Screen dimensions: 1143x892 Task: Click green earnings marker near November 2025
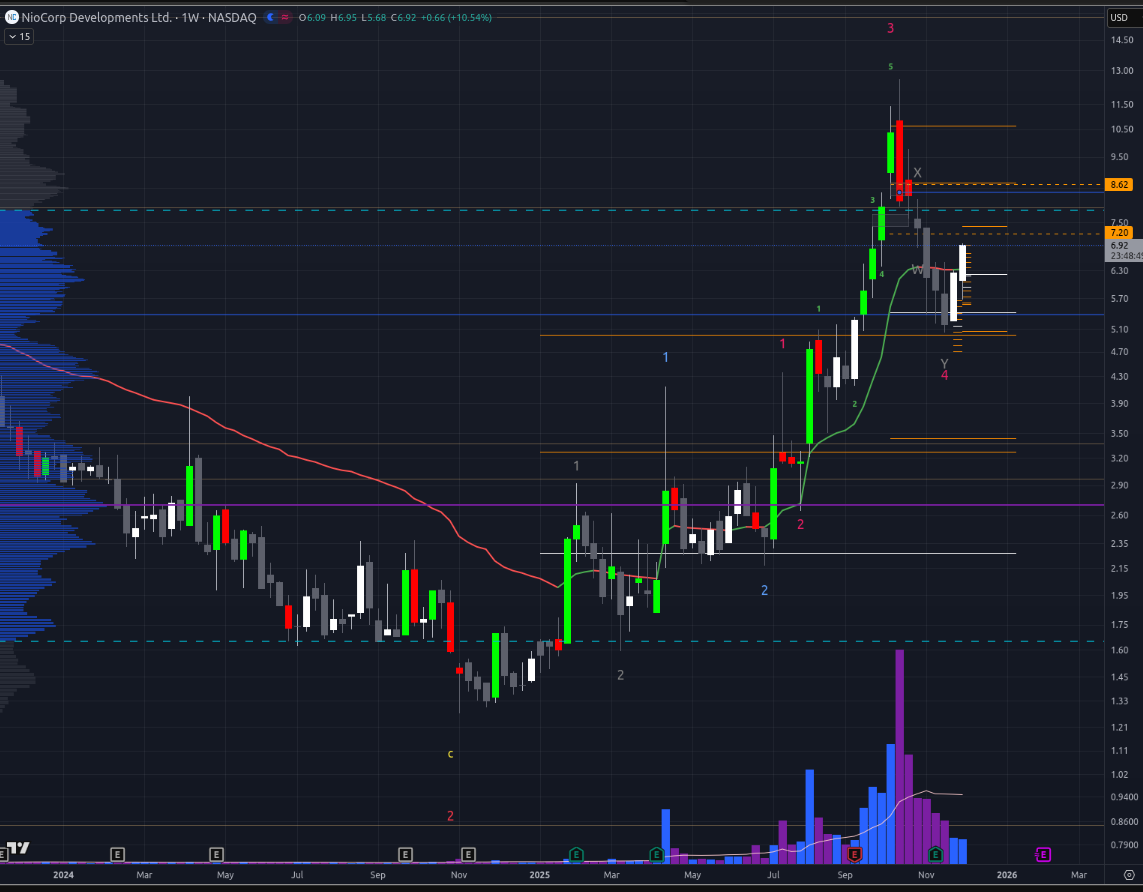(x=935, y=854)
